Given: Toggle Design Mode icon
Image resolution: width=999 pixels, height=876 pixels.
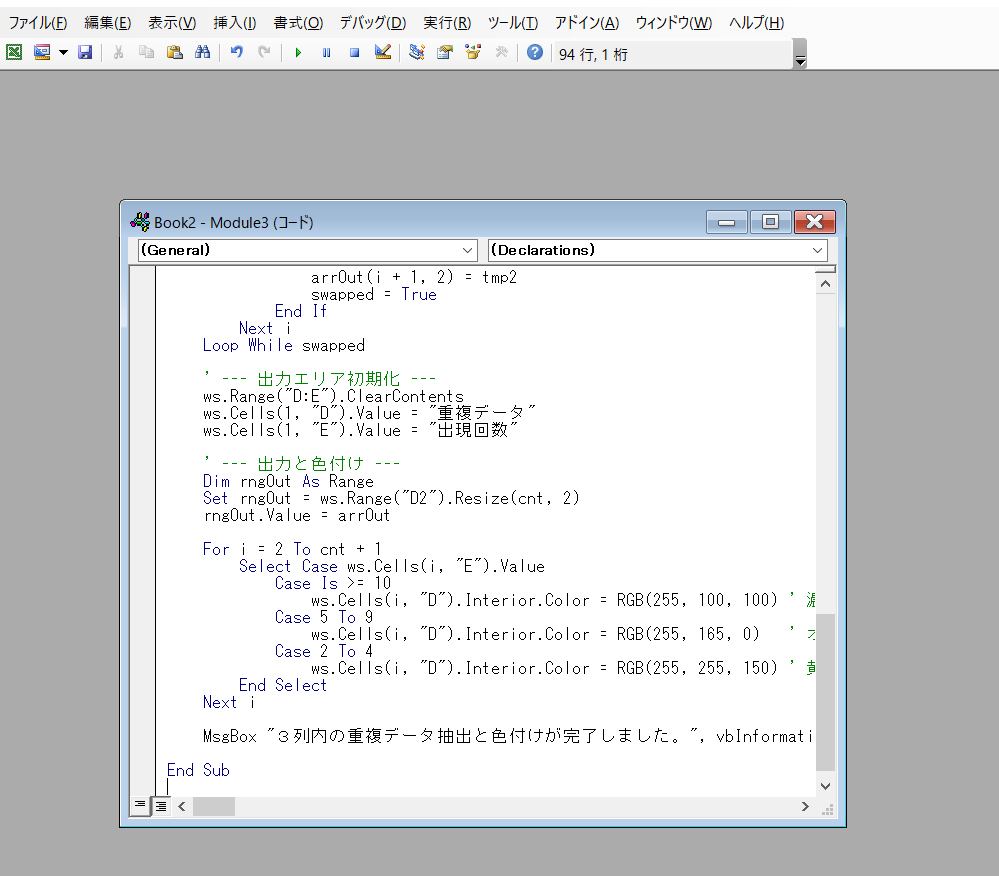Looking at the screenshot, I should click(x=383, y=52).
